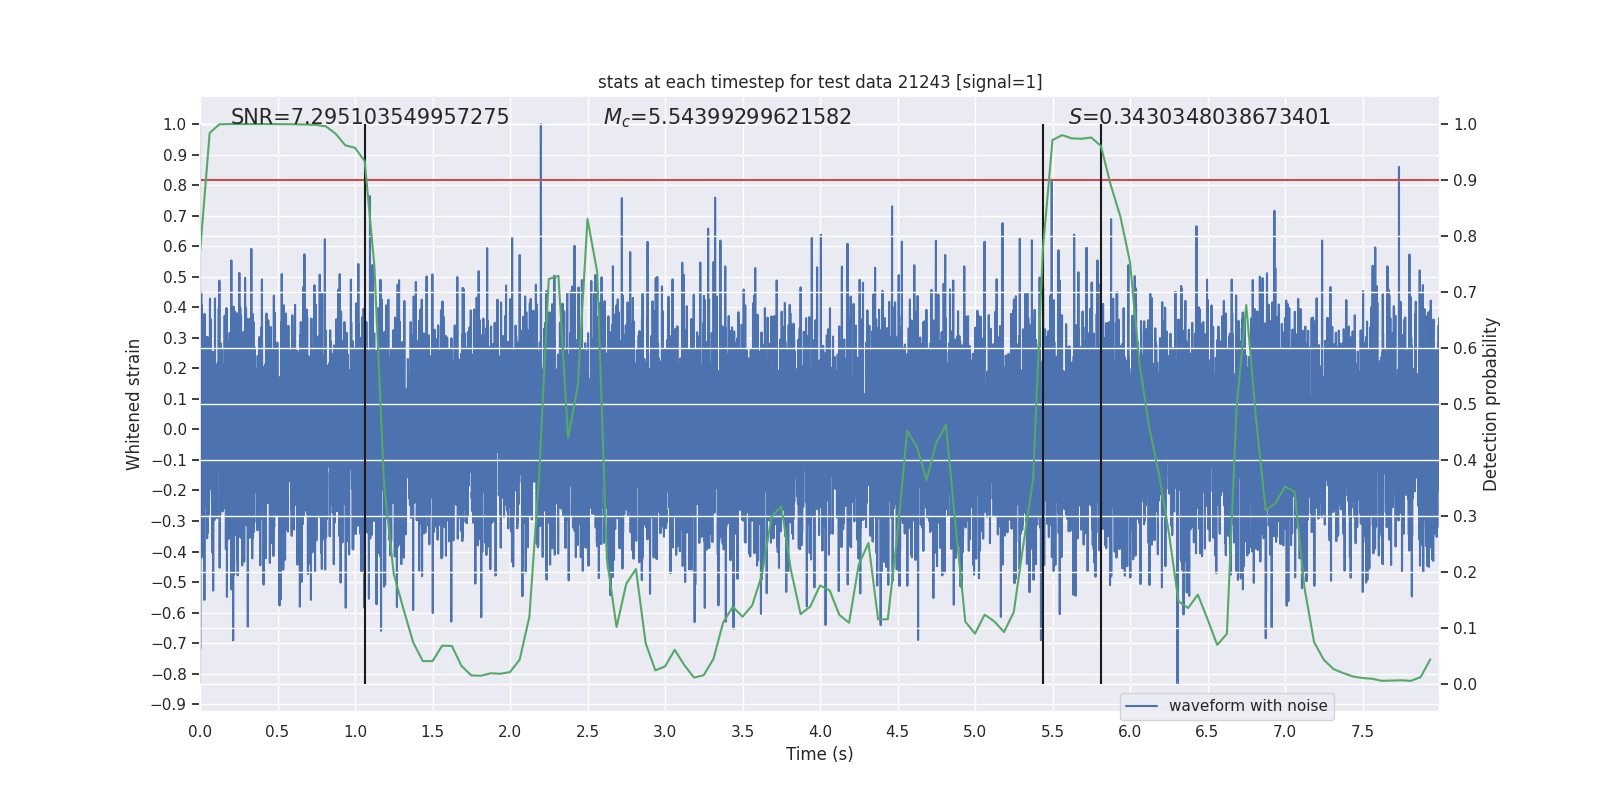
Task: Click the x-axis tick label 4.0
Action: [820, 731]
